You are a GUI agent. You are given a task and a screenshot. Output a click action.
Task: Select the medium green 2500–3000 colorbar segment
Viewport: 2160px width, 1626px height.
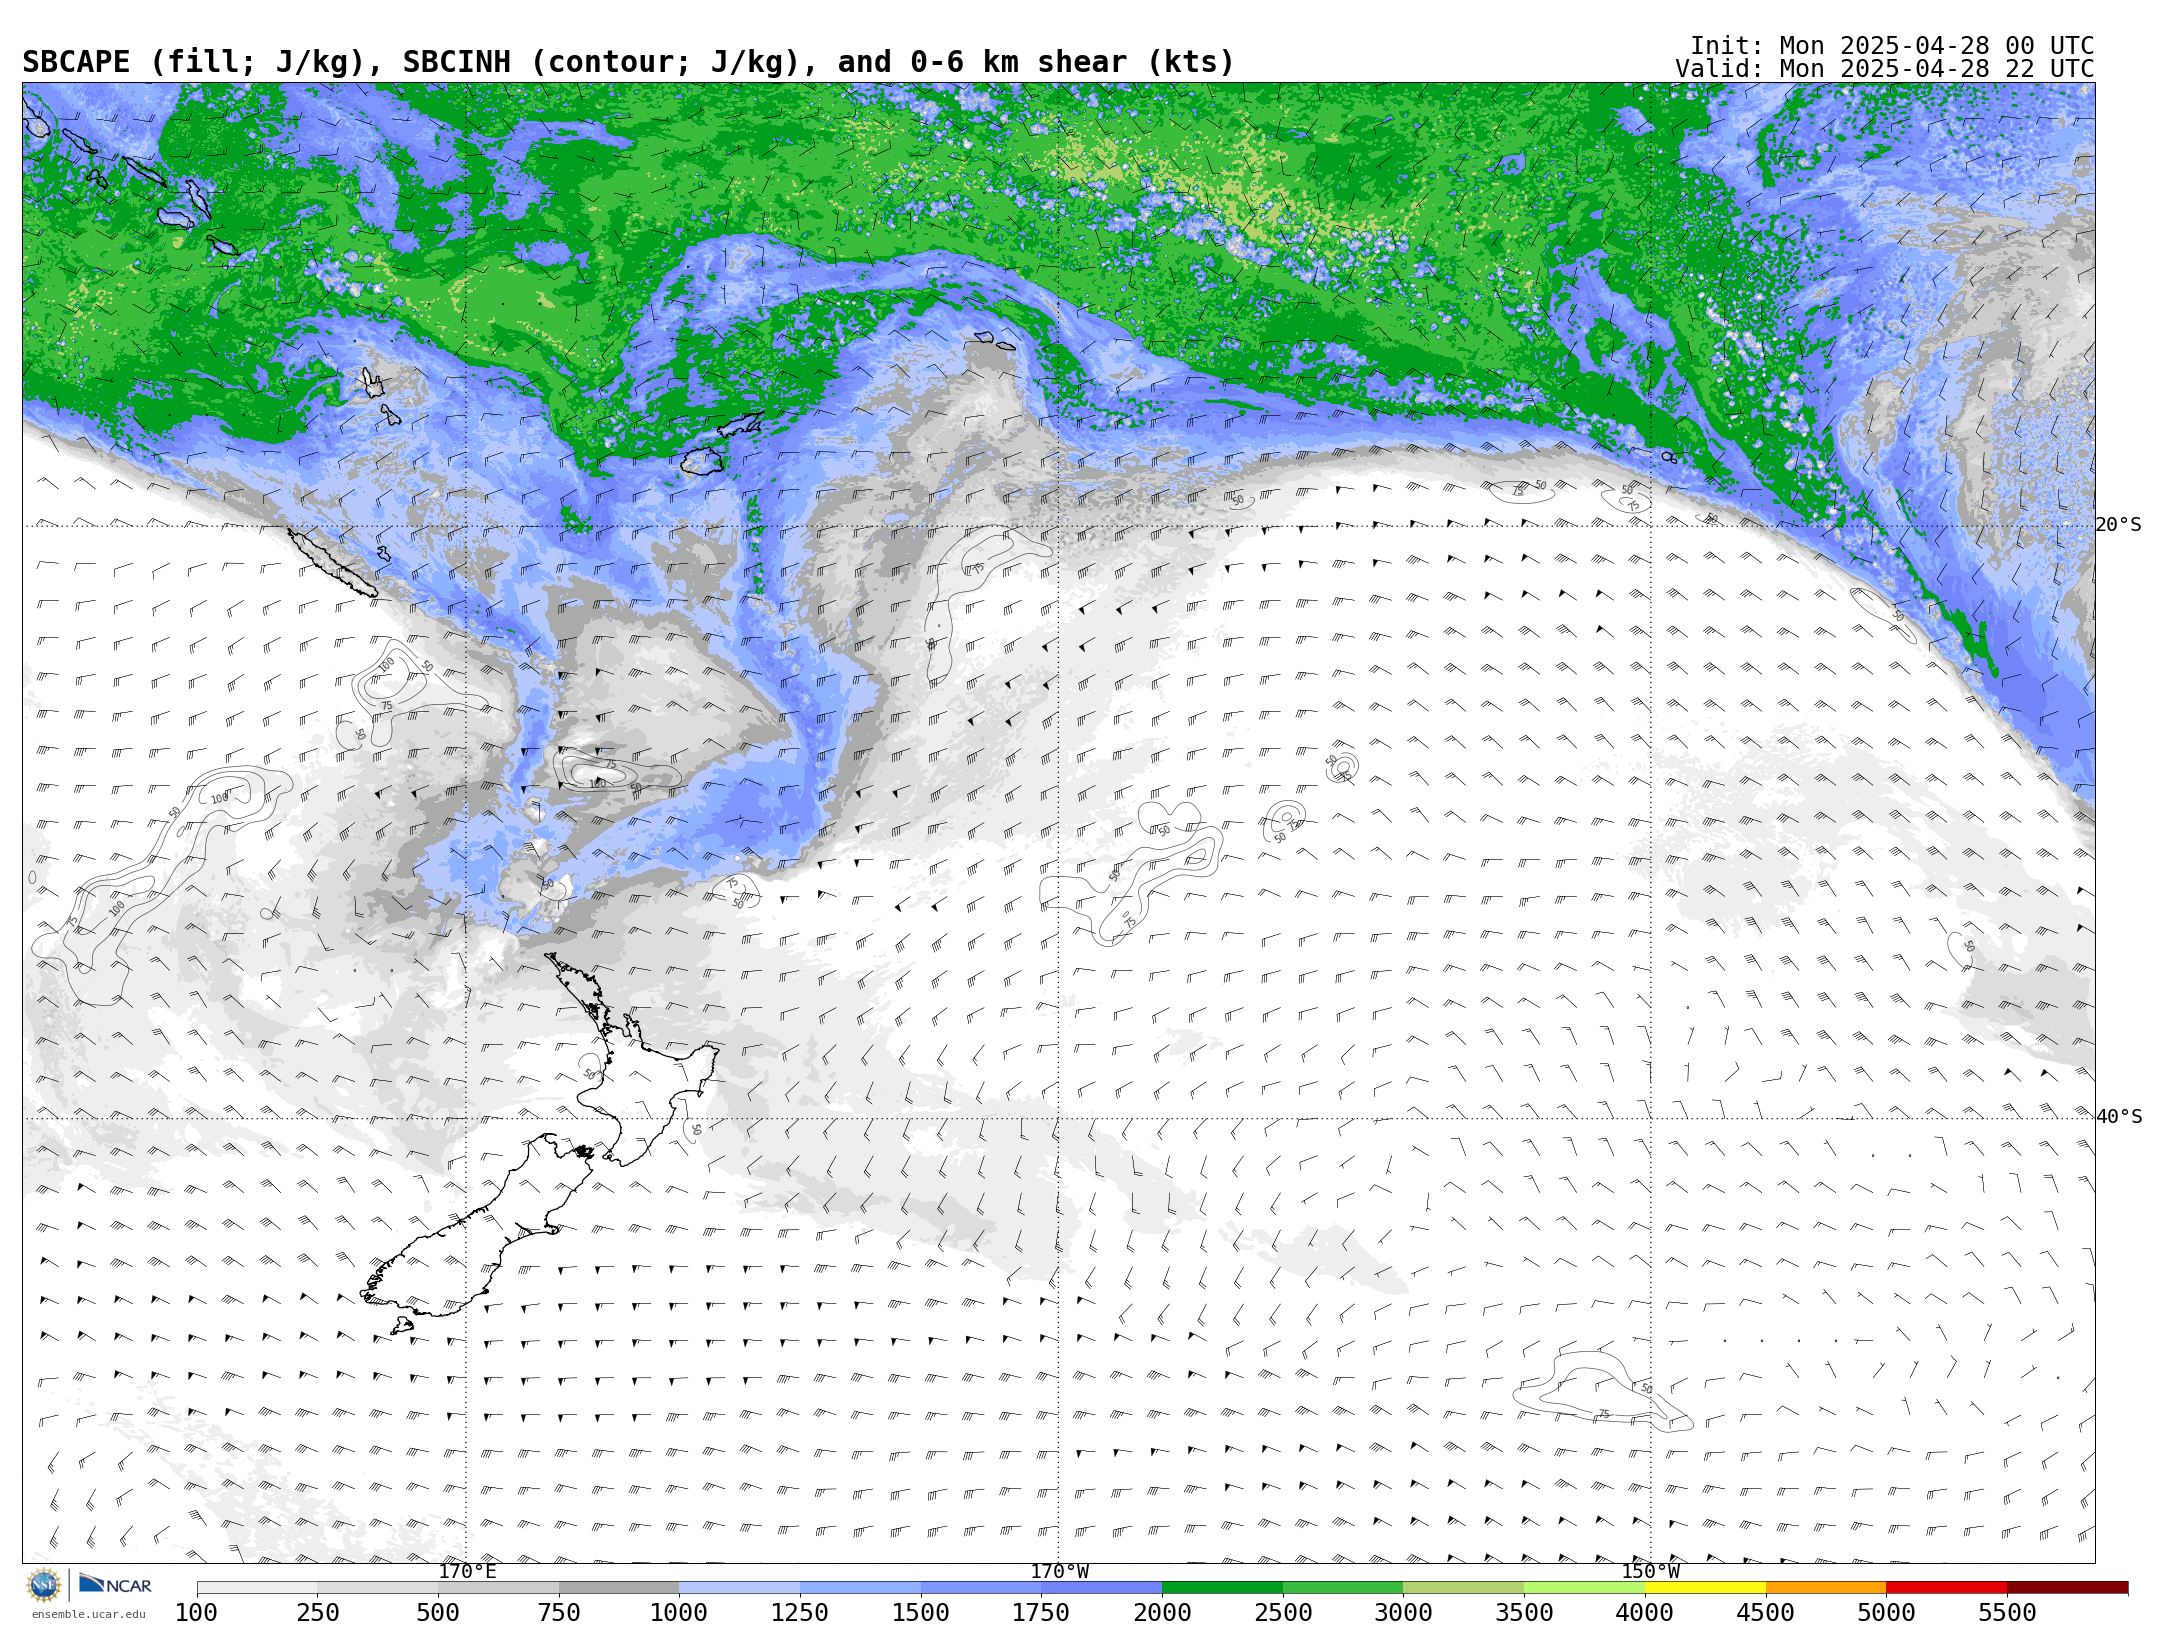(1343, 1588)
